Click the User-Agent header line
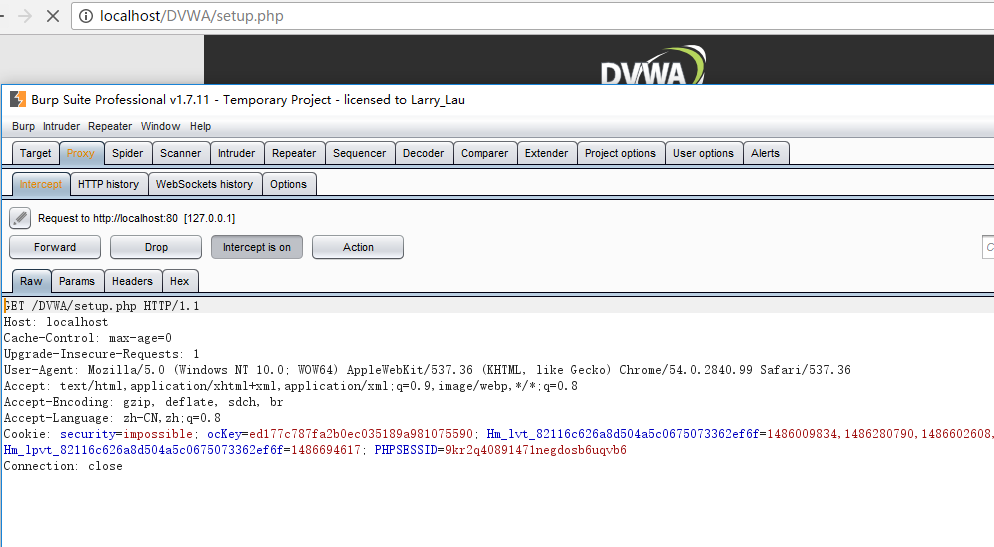 point(427,370)
